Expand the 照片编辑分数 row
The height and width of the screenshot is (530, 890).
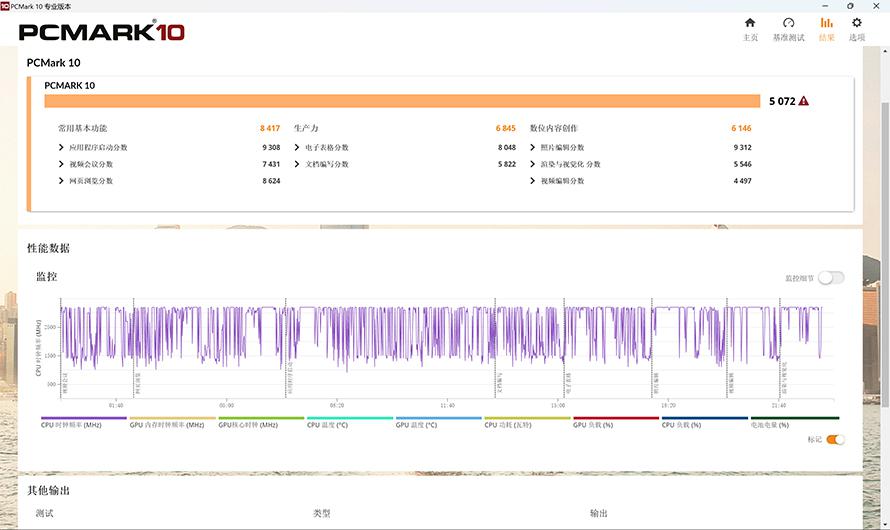tap(532, 148)
